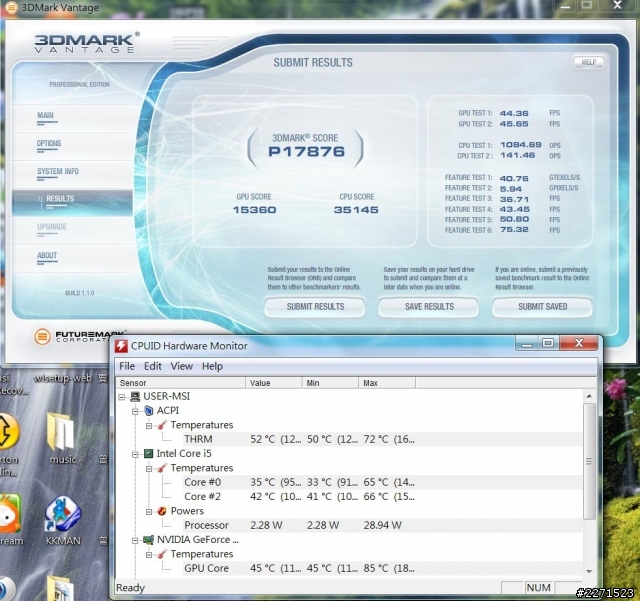This screenshot has width=640, height=601.
Task: Click thermometer icon under ACPI Temperatures
Action: pyautogui.click(x=162, y=425)
